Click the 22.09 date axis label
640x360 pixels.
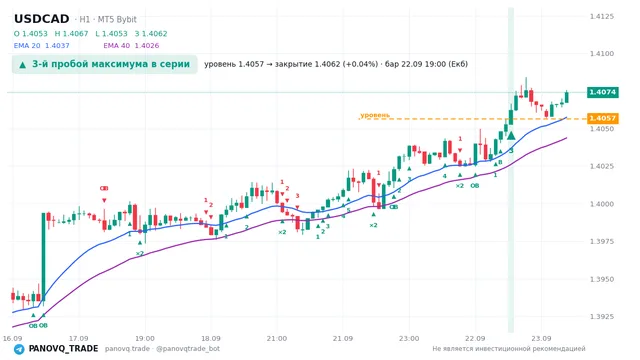(475, 338)
